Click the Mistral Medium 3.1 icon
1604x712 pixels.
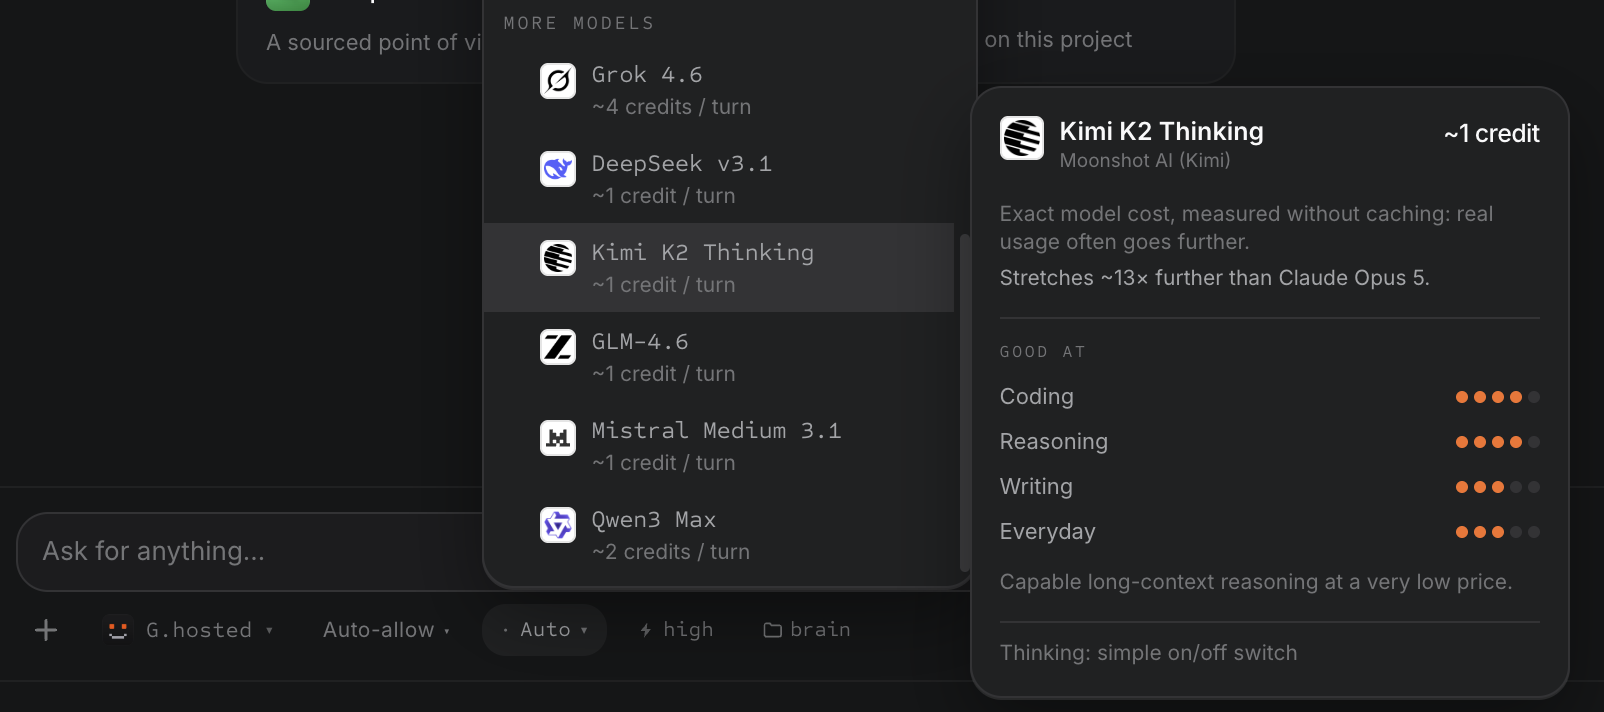pos(558,437)
